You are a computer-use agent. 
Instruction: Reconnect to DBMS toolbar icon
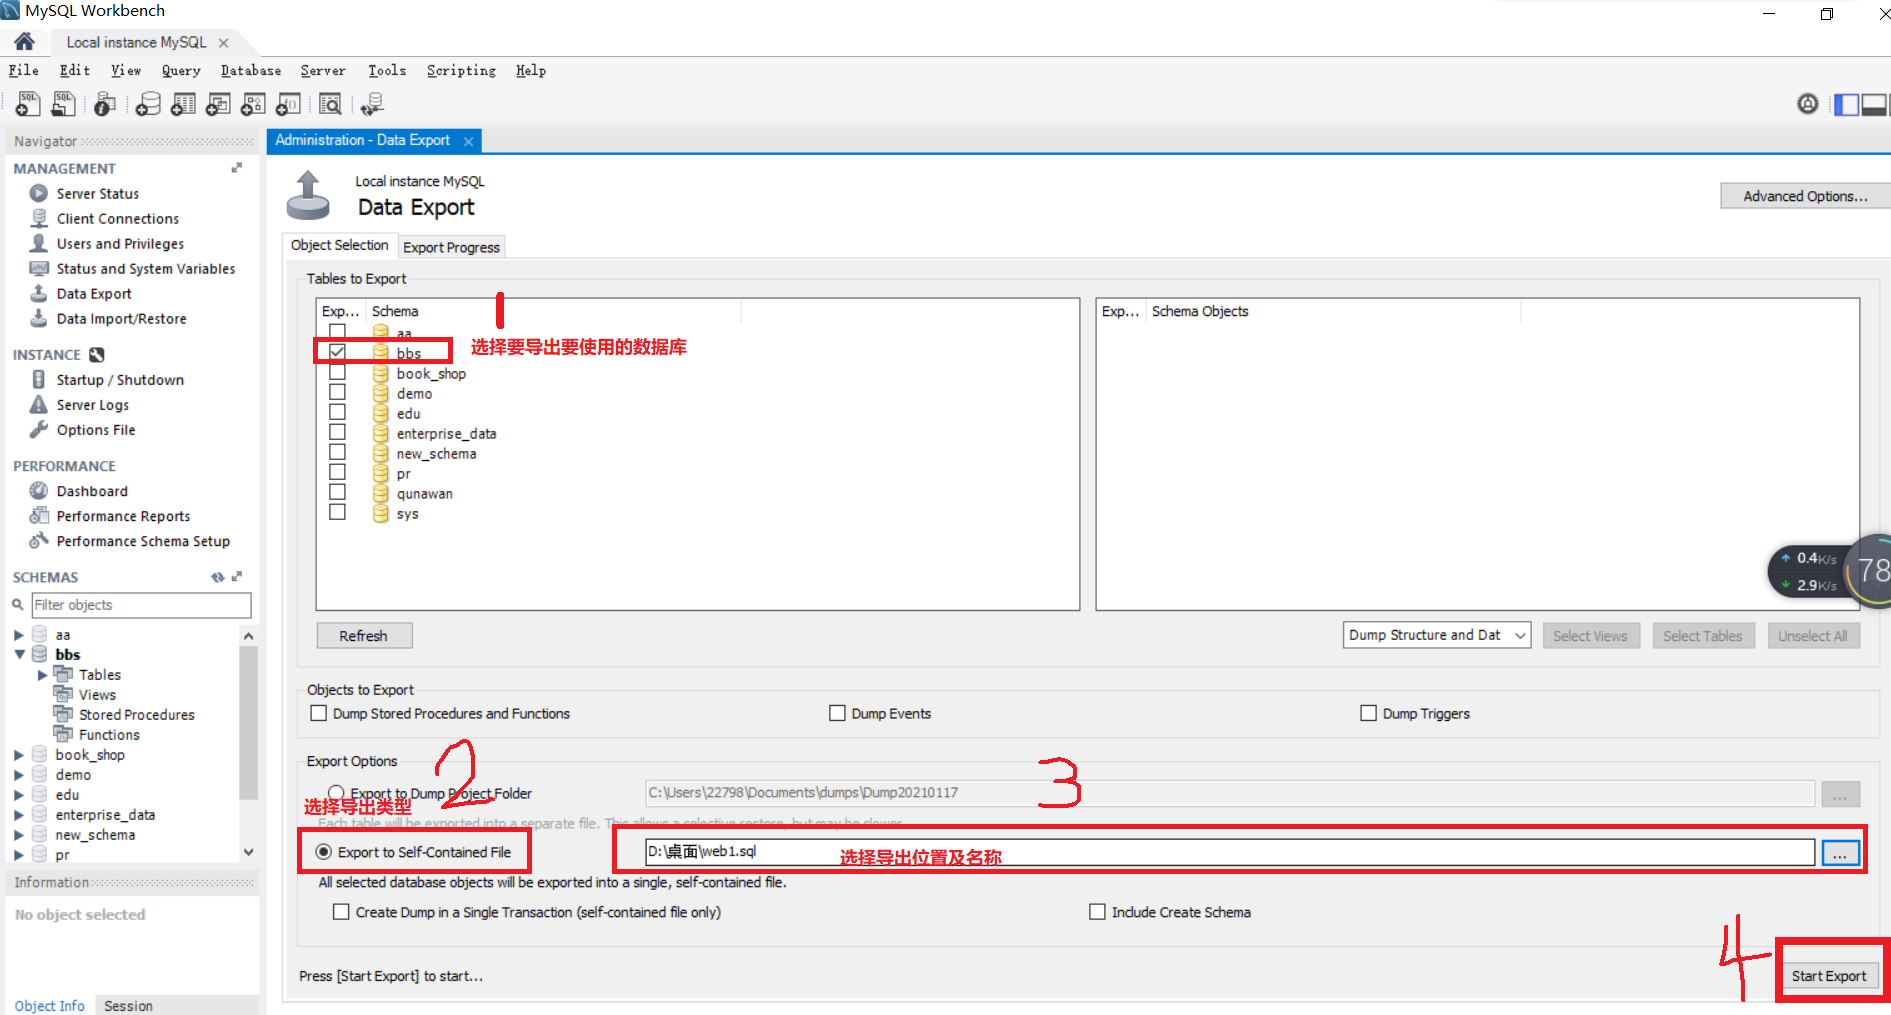click(x=372, y=104)
